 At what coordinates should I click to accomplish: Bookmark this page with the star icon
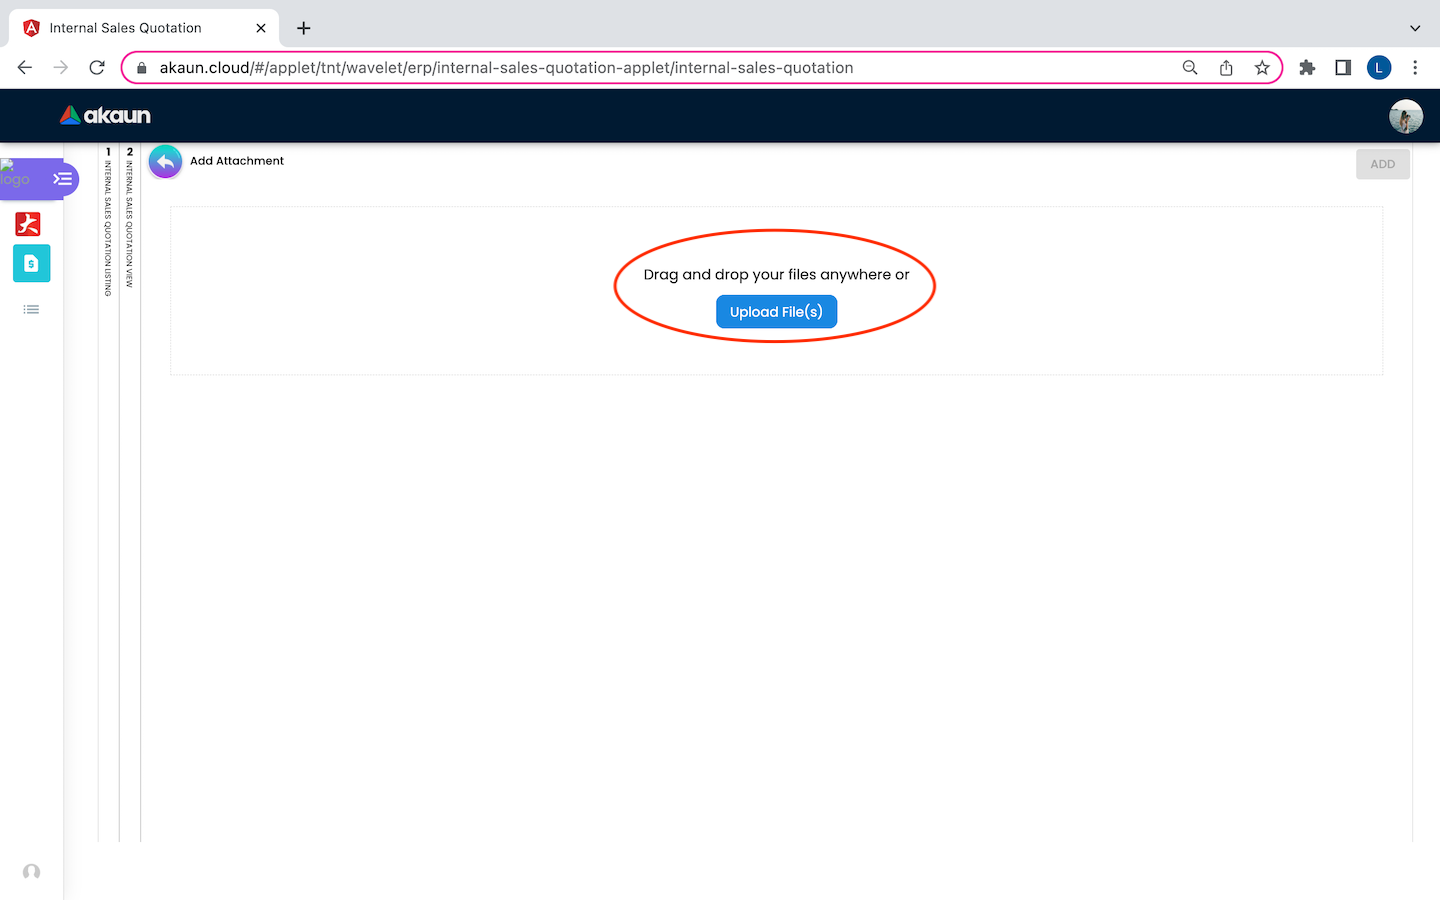(1262, 68)
